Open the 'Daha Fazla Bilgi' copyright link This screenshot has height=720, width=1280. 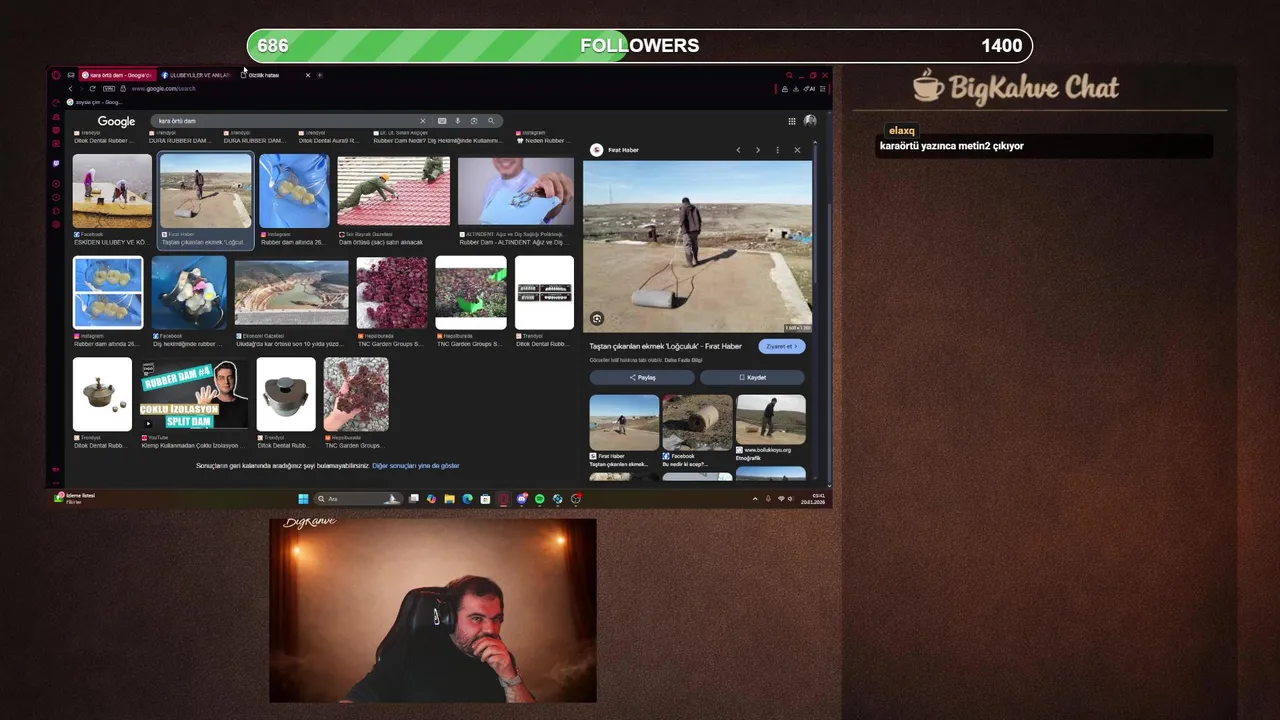(x=684, y=360)
